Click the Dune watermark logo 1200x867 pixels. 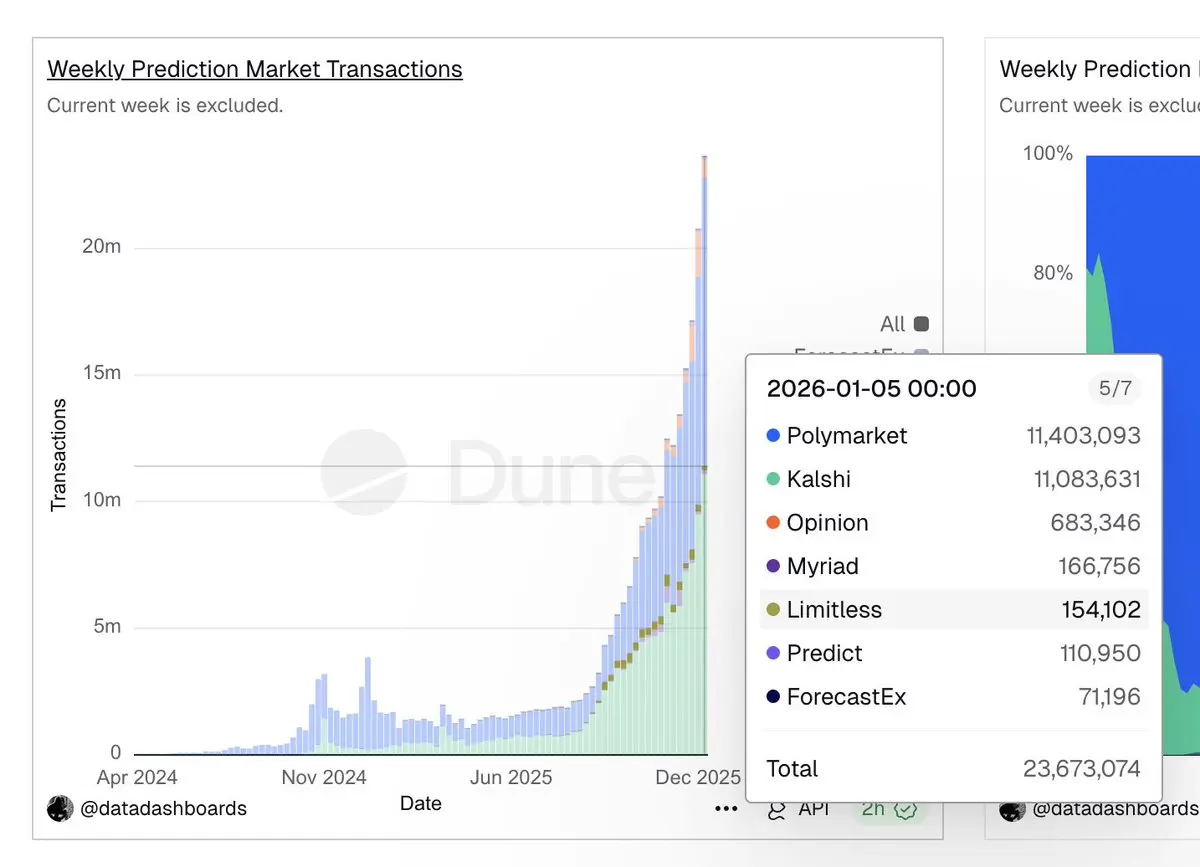tap(363, 471)
